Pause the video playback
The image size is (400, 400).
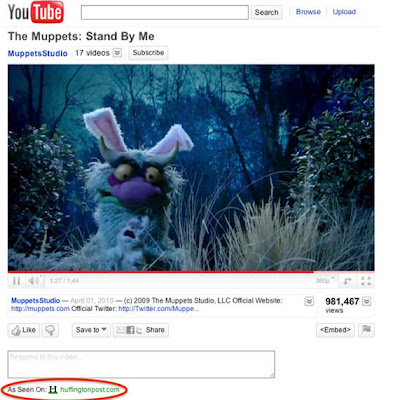16,281
